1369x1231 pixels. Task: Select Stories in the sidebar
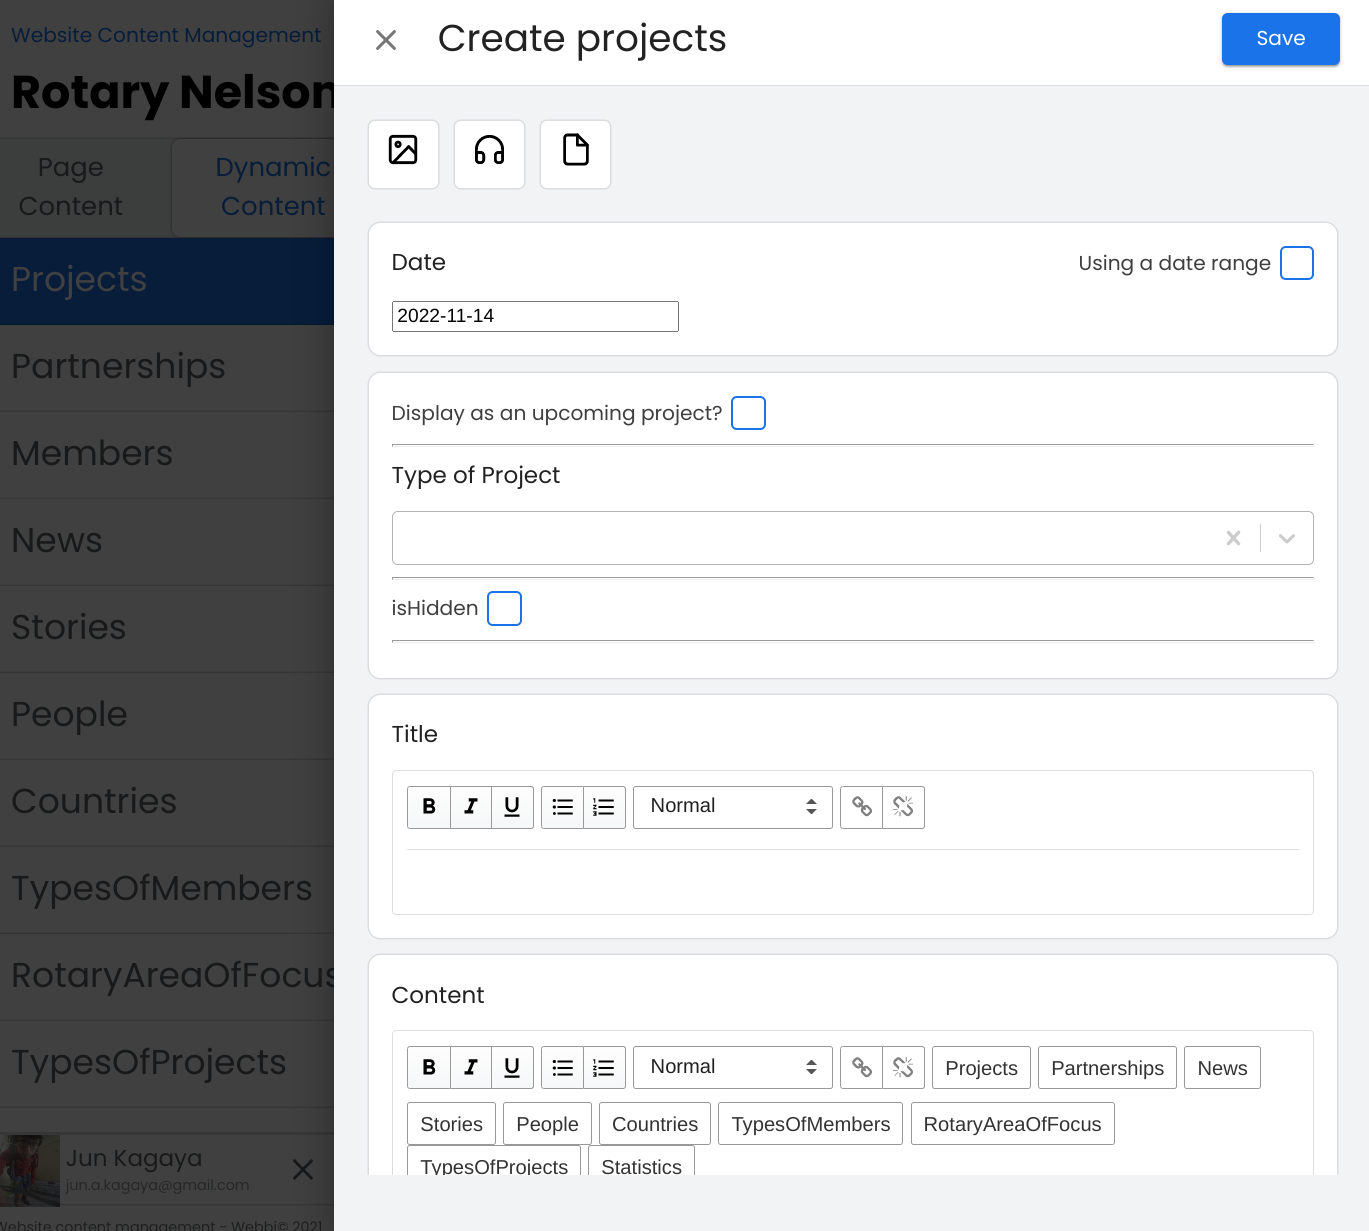[x=167, y=629]
